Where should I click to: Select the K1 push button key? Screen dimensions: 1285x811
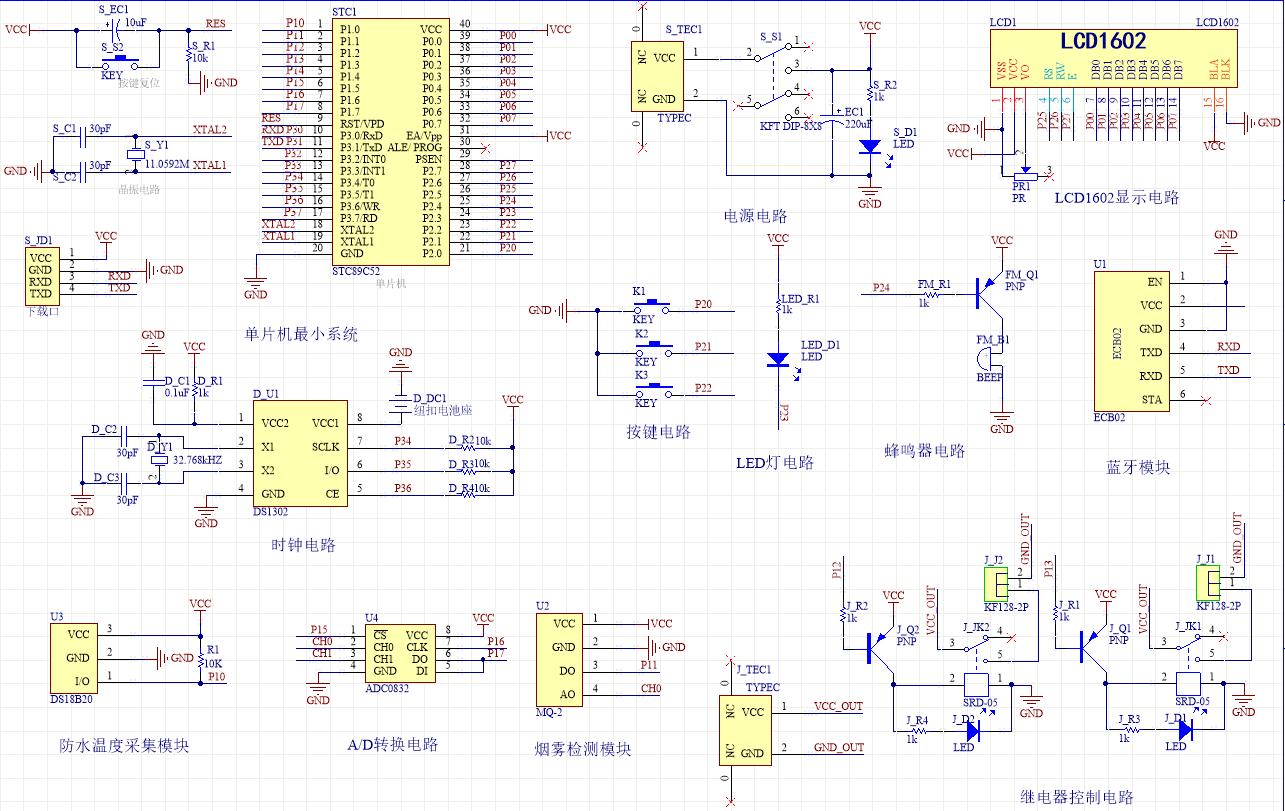tap(655, 304)
